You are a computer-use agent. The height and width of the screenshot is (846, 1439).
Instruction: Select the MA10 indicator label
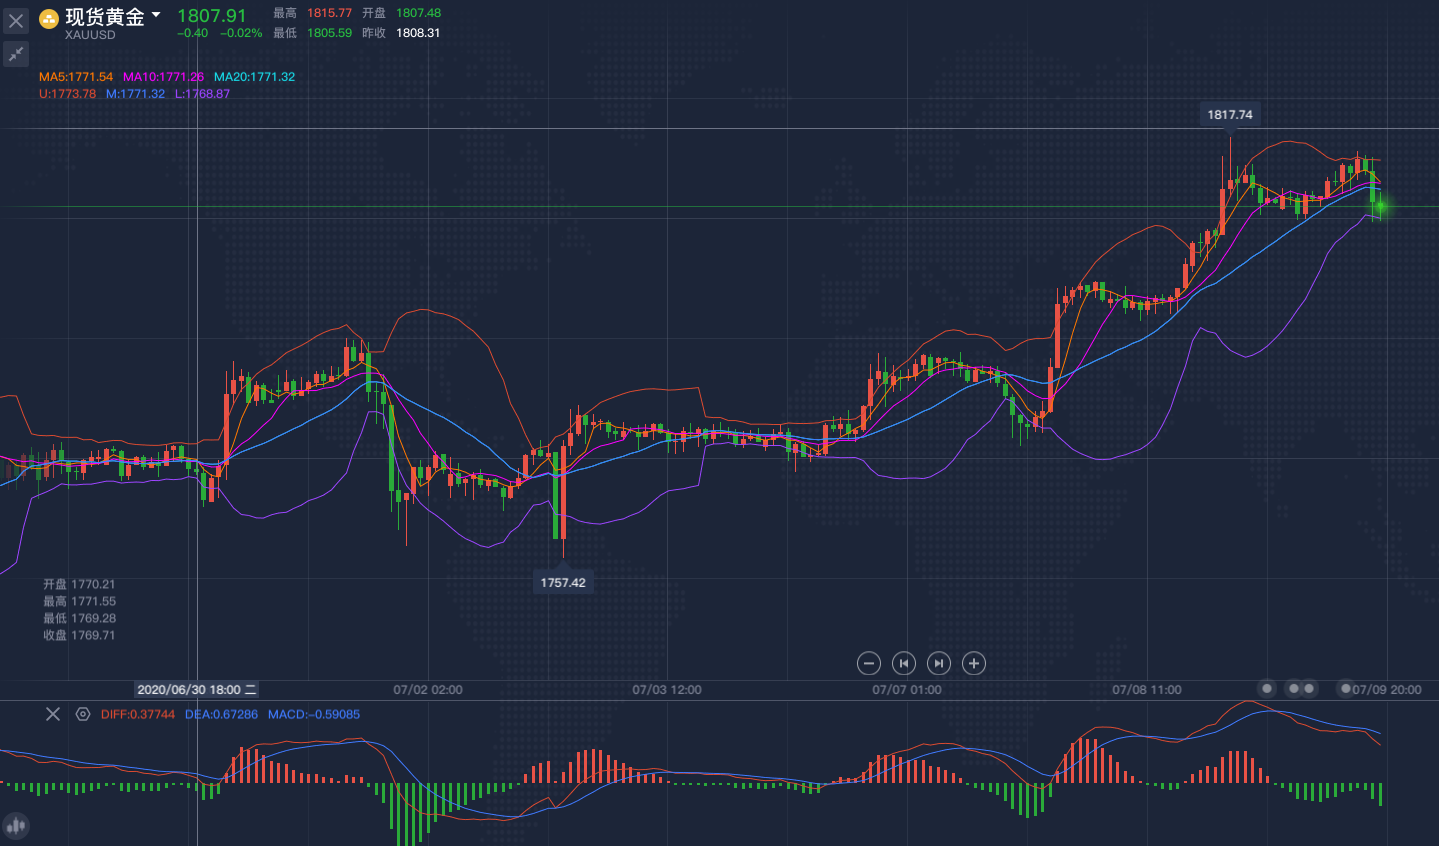163,77
